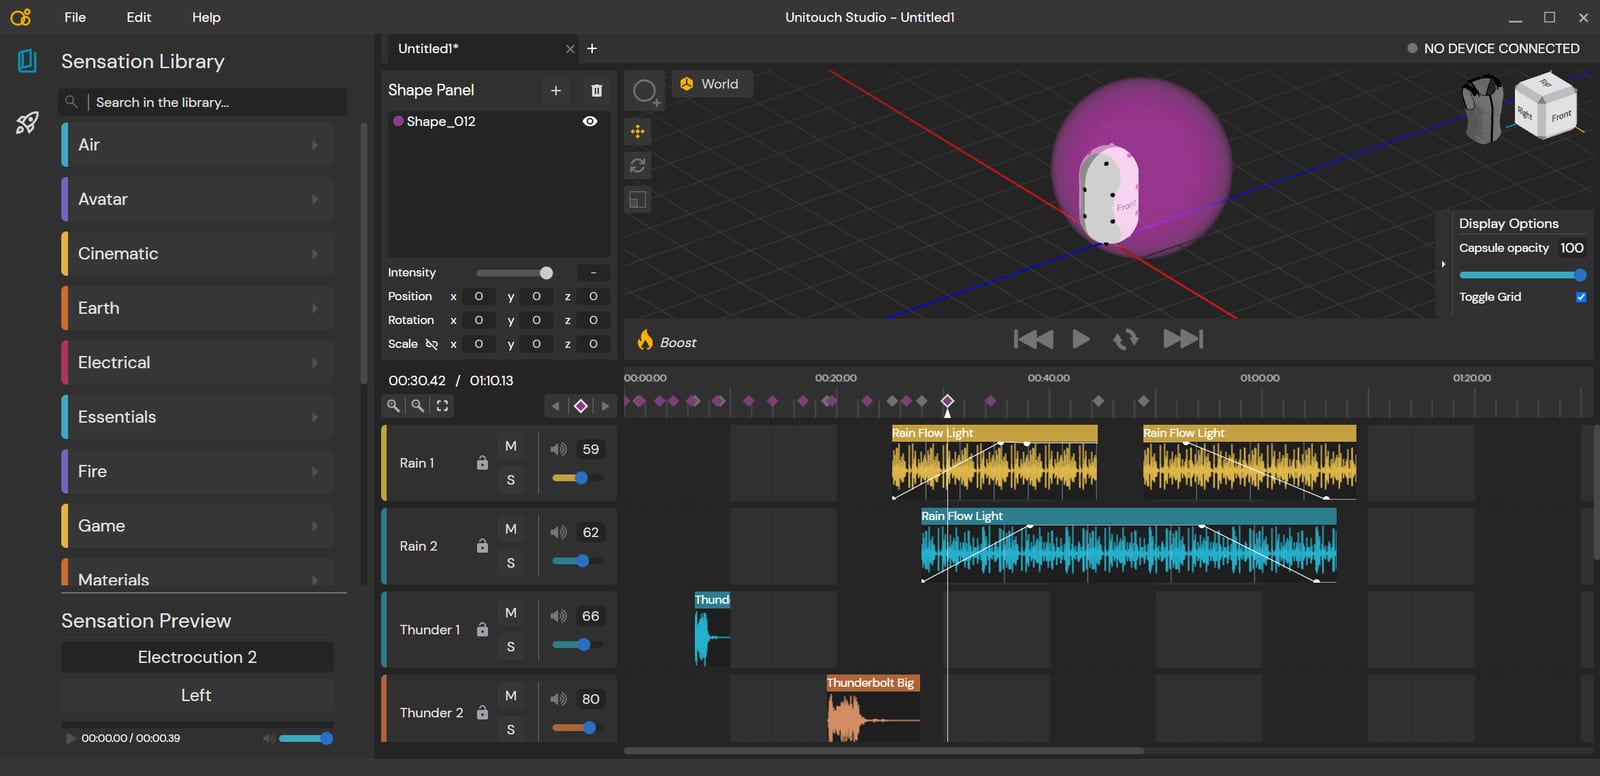The width and height of the screenshot is (1600, 776).
Task: Expand the Electrical library category
Action: [x=197, y=363]
